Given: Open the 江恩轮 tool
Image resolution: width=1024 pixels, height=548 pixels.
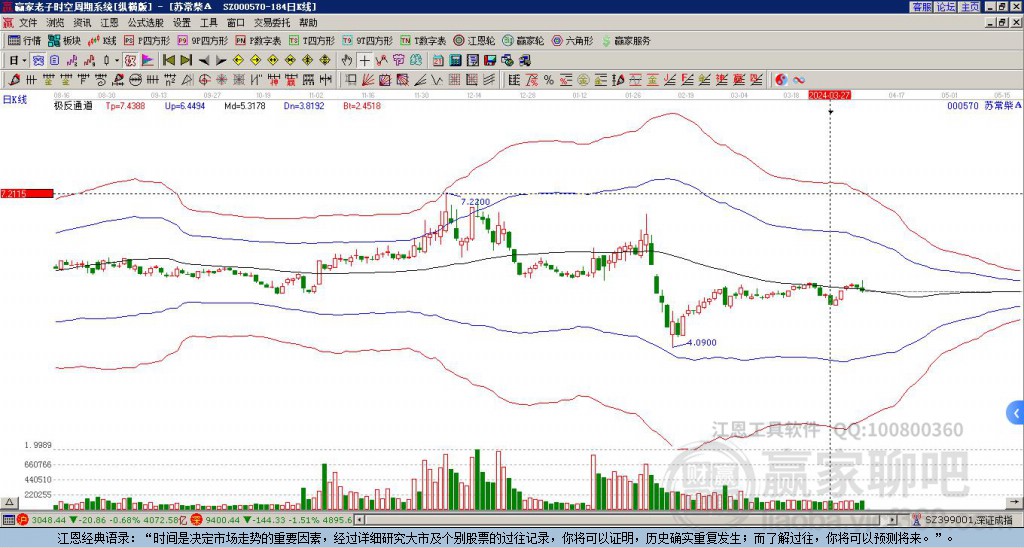Looking at the screenshot, I should 474,40.
